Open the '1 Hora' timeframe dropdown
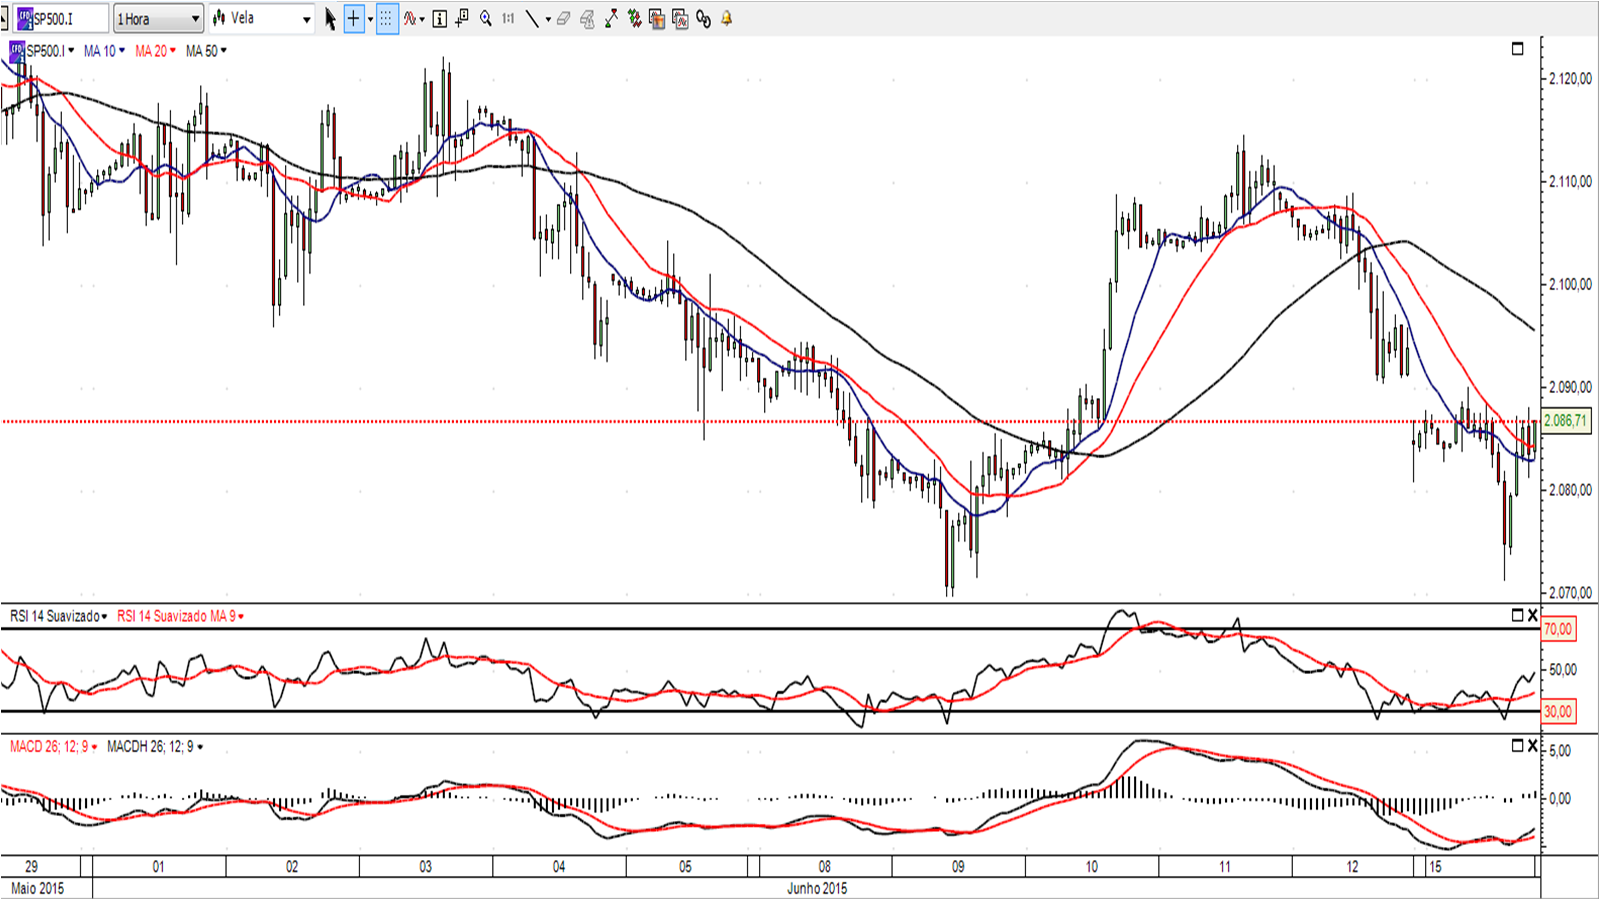The height and width of the screenshot is (900, 1600). click(x=158, y=19)
